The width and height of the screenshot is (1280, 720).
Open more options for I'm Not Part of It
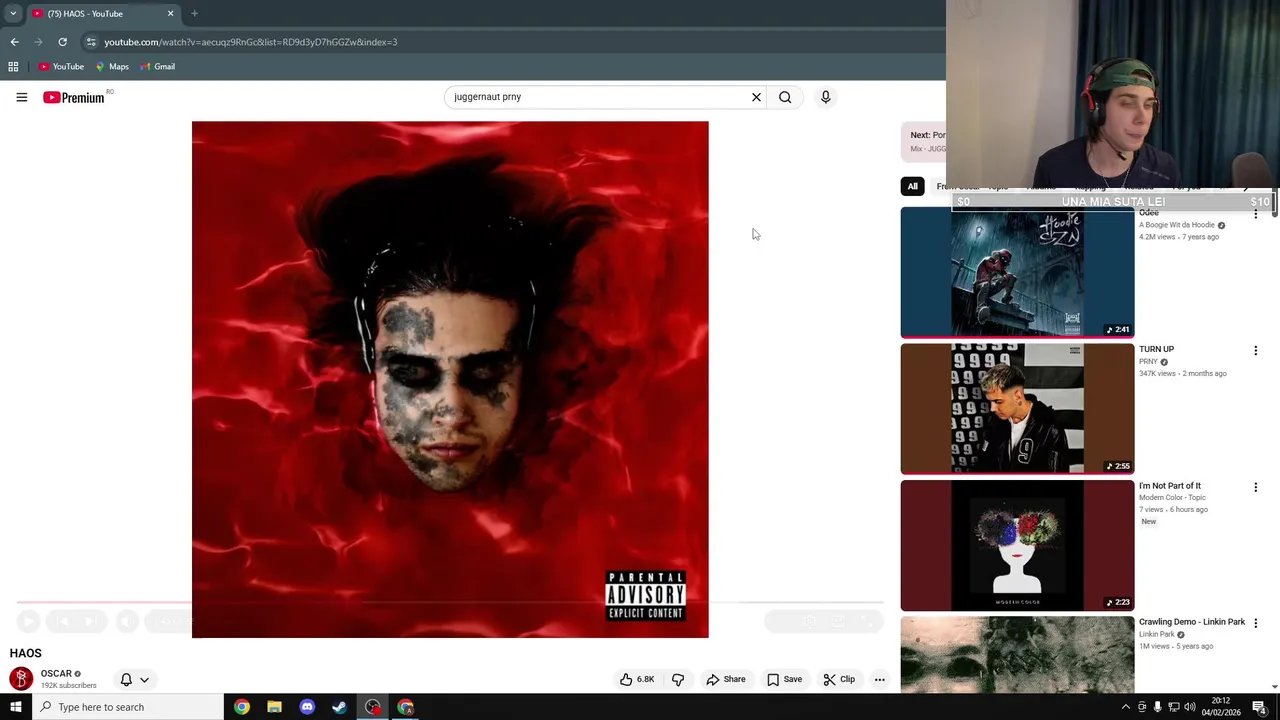tap(1255, 487)
